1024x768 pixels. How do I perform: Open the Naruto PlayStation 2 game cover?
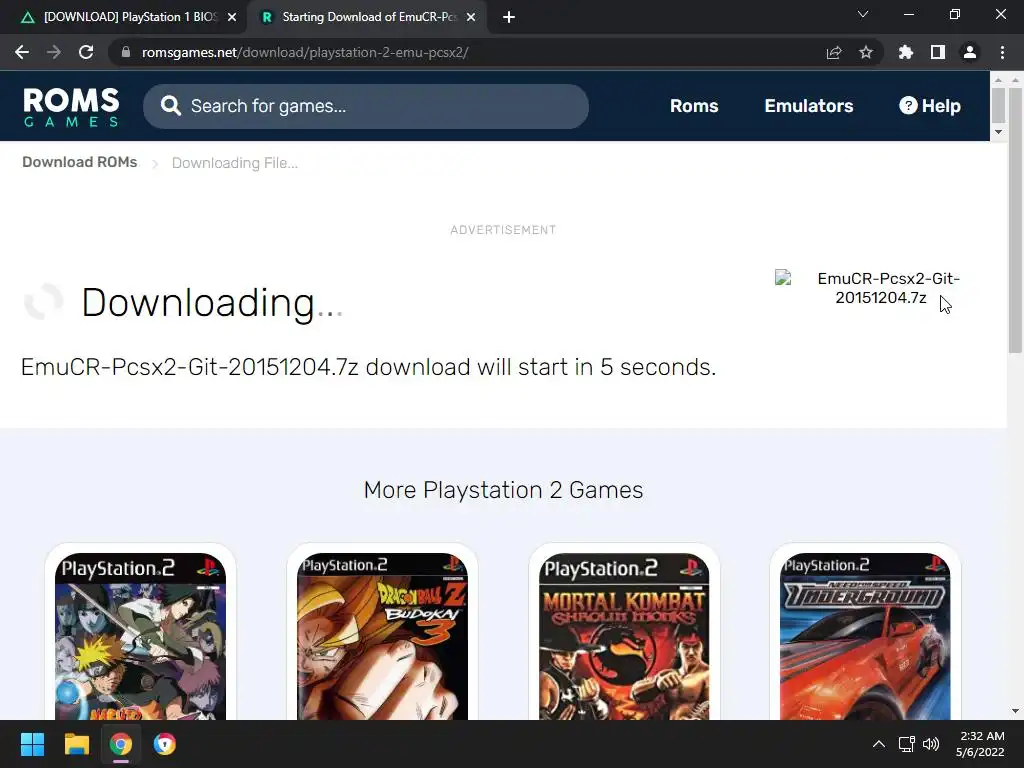[140, 636]
